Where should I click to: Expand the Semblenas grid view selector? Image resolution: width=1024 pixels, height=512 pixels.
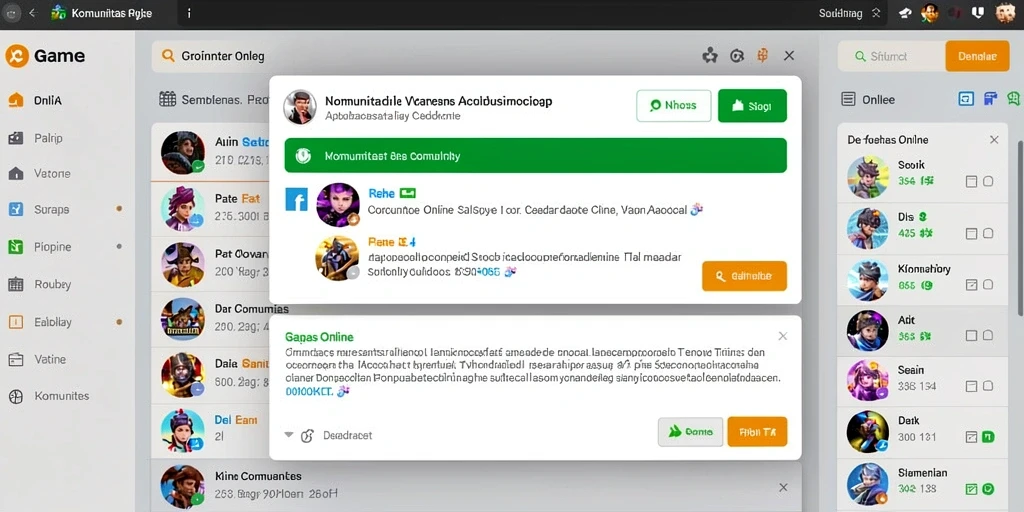tap(168, 99)
